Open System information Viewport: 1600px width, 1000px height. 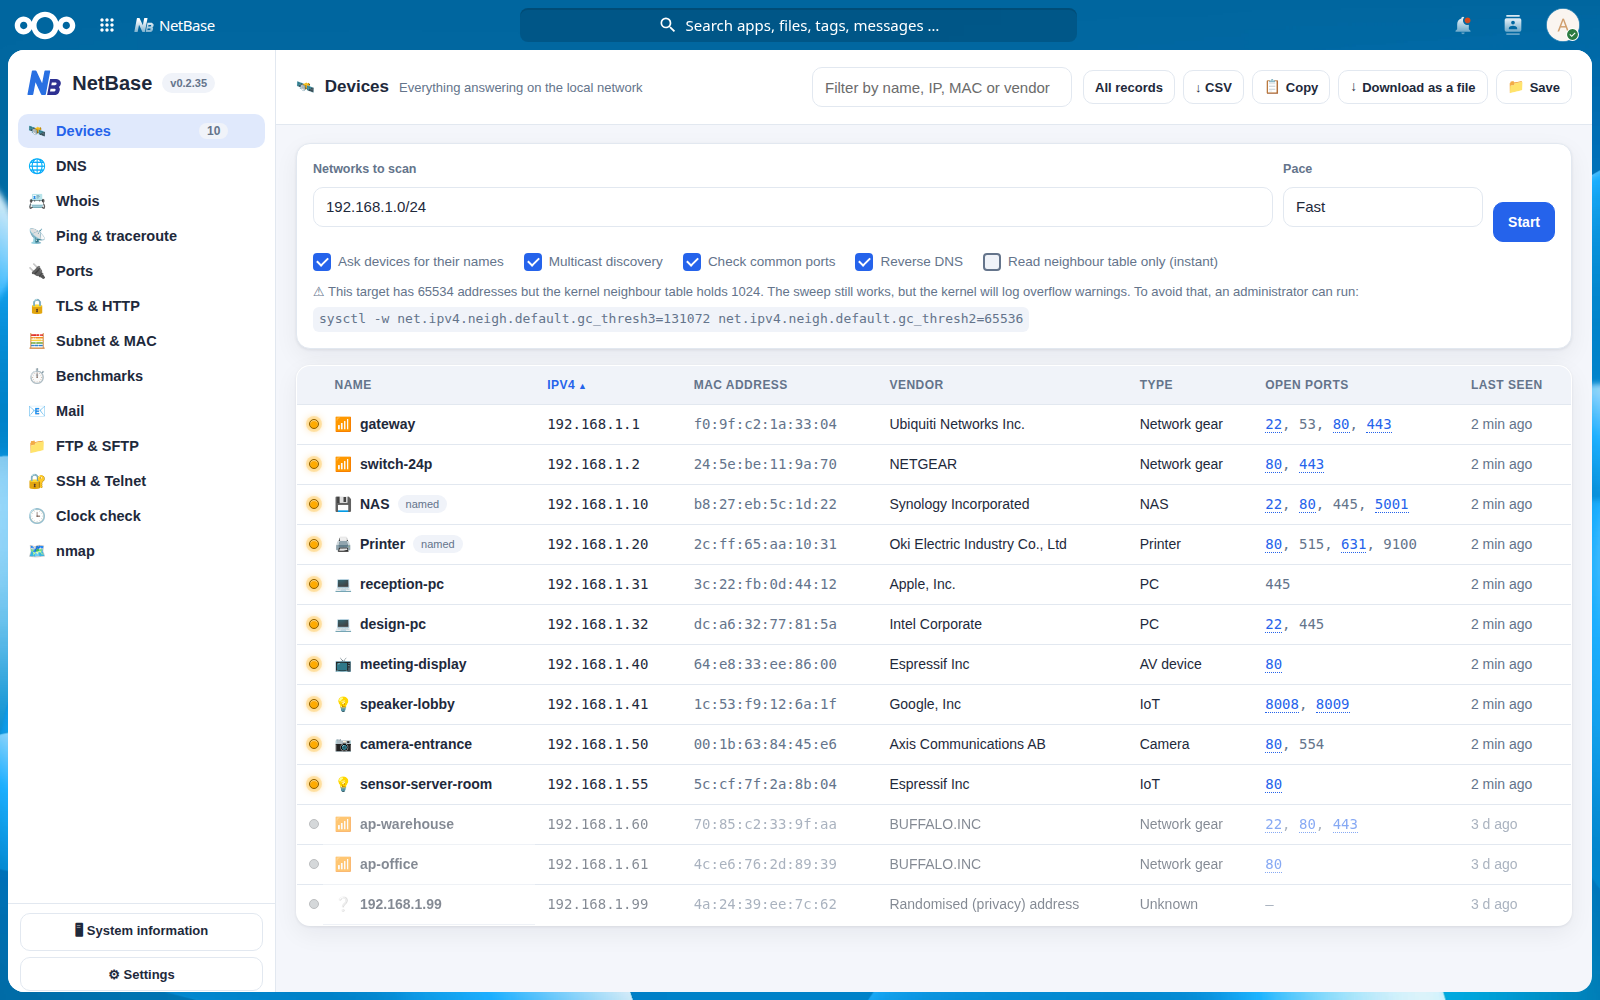pos(141,931)
